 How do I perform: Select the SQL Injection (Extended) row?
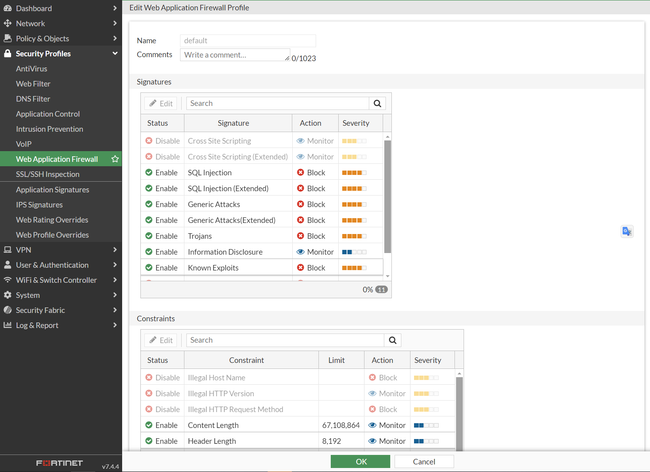click(x=262, y=189)
